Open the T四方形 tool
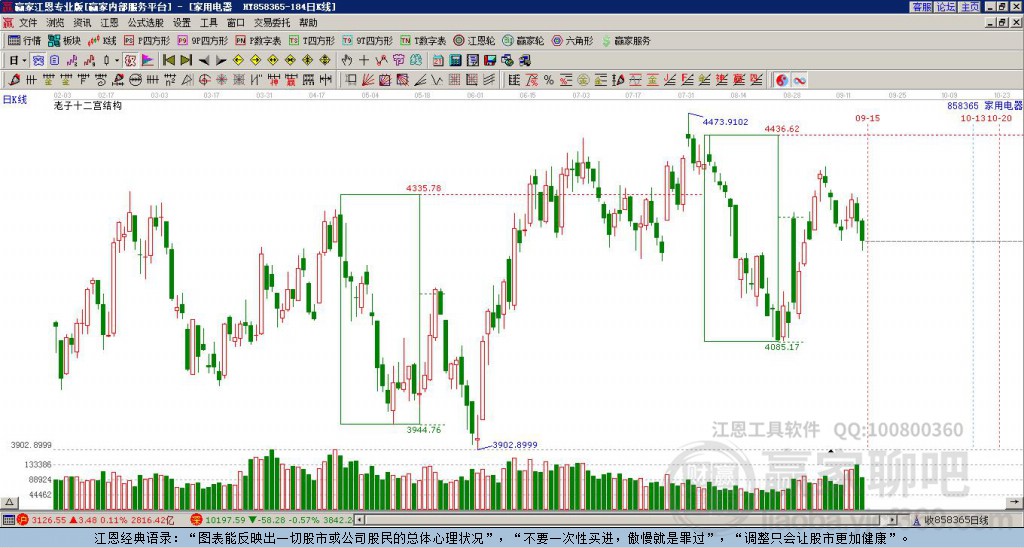Viewport: 1024px width, 548px height. (x=312, y=40)
